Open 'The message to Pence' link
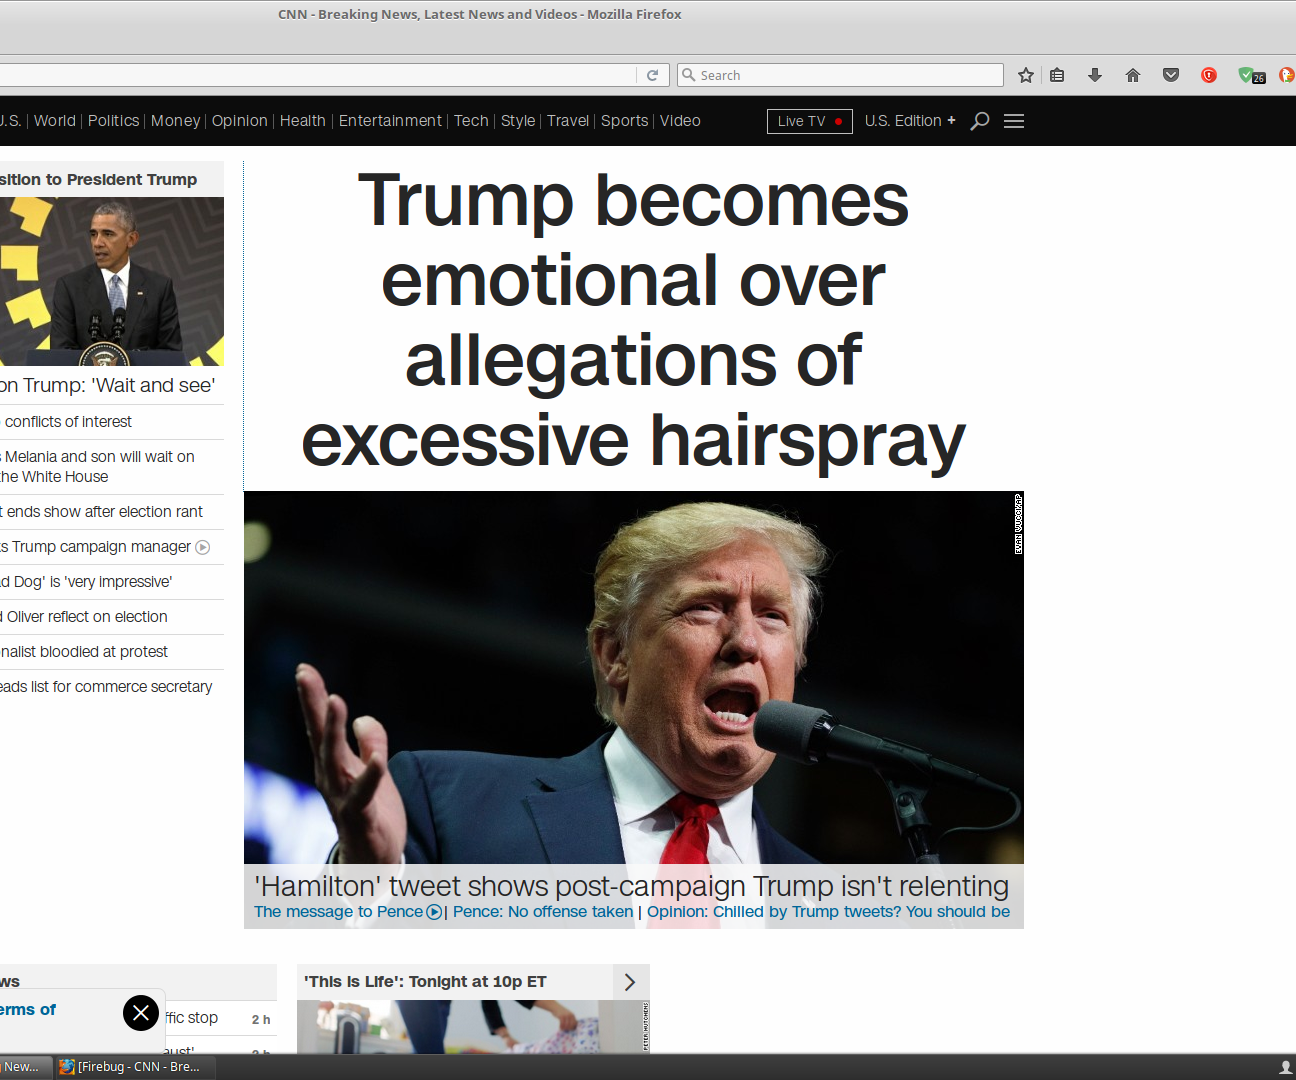This screenshot has width=1296, height=1080. pos(338,912)
